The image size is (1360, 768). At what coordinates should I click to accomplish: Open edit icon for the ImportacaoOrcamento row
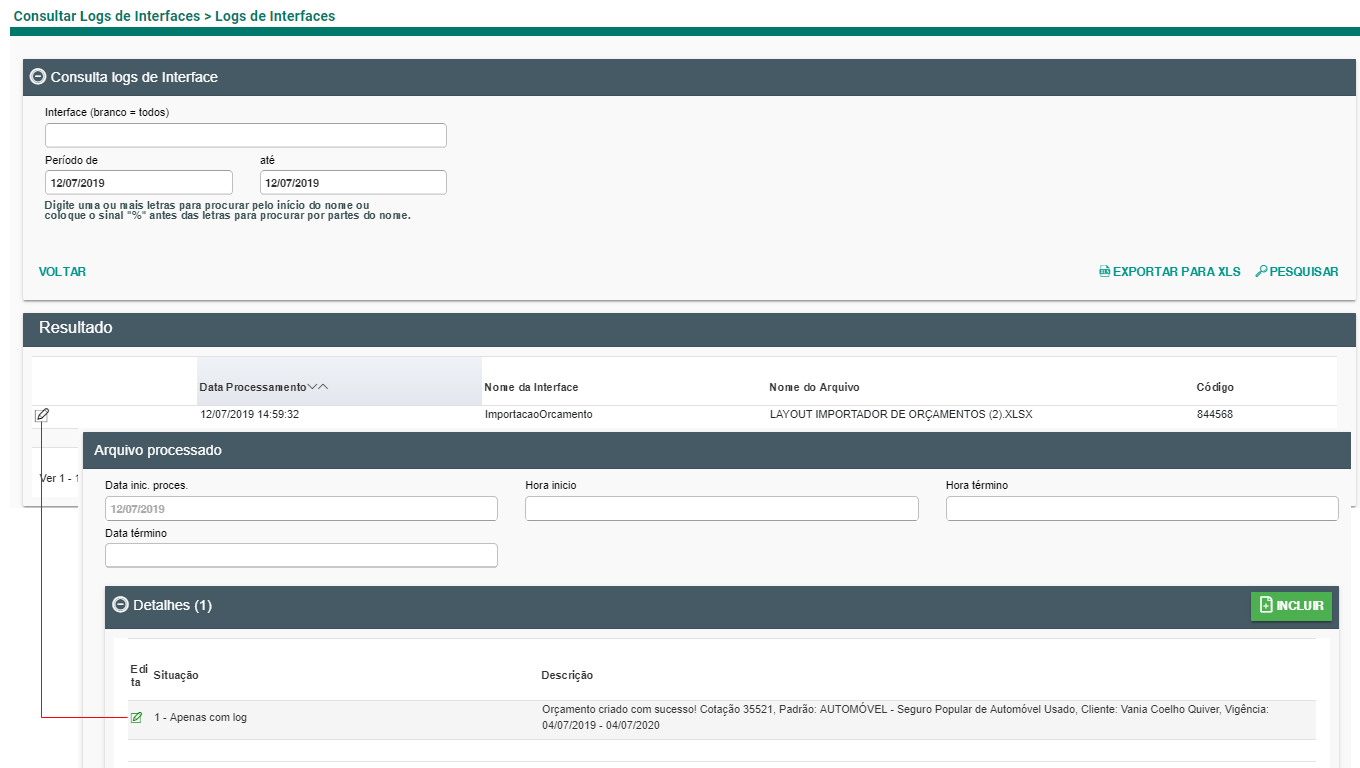pos(41,415)
